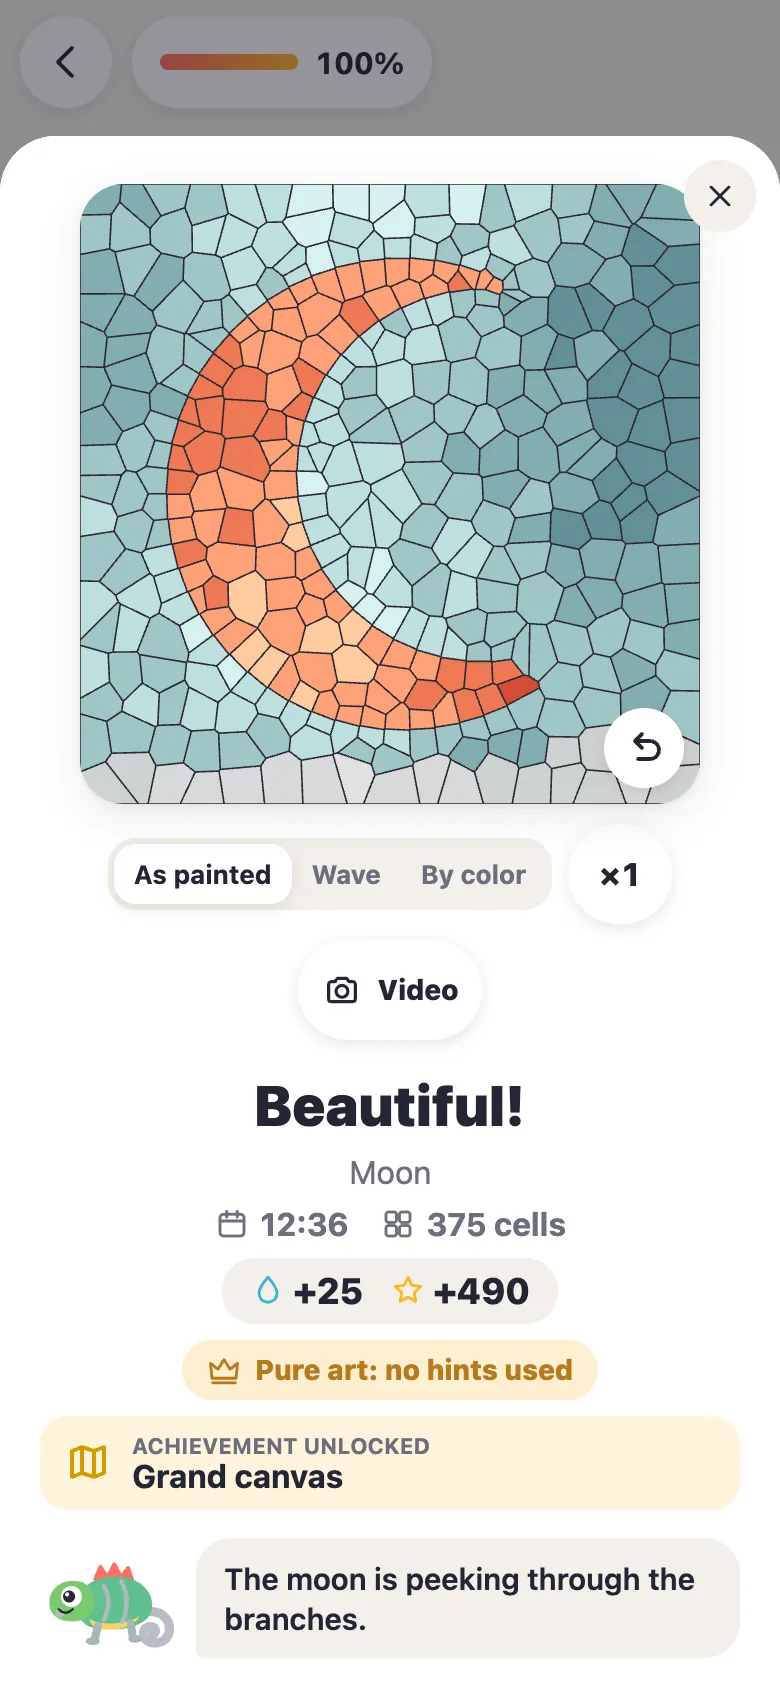The image size is (780, 1688).
Task: Click the calendar icon next to 12:36
Action: [x=232, y=1224]
